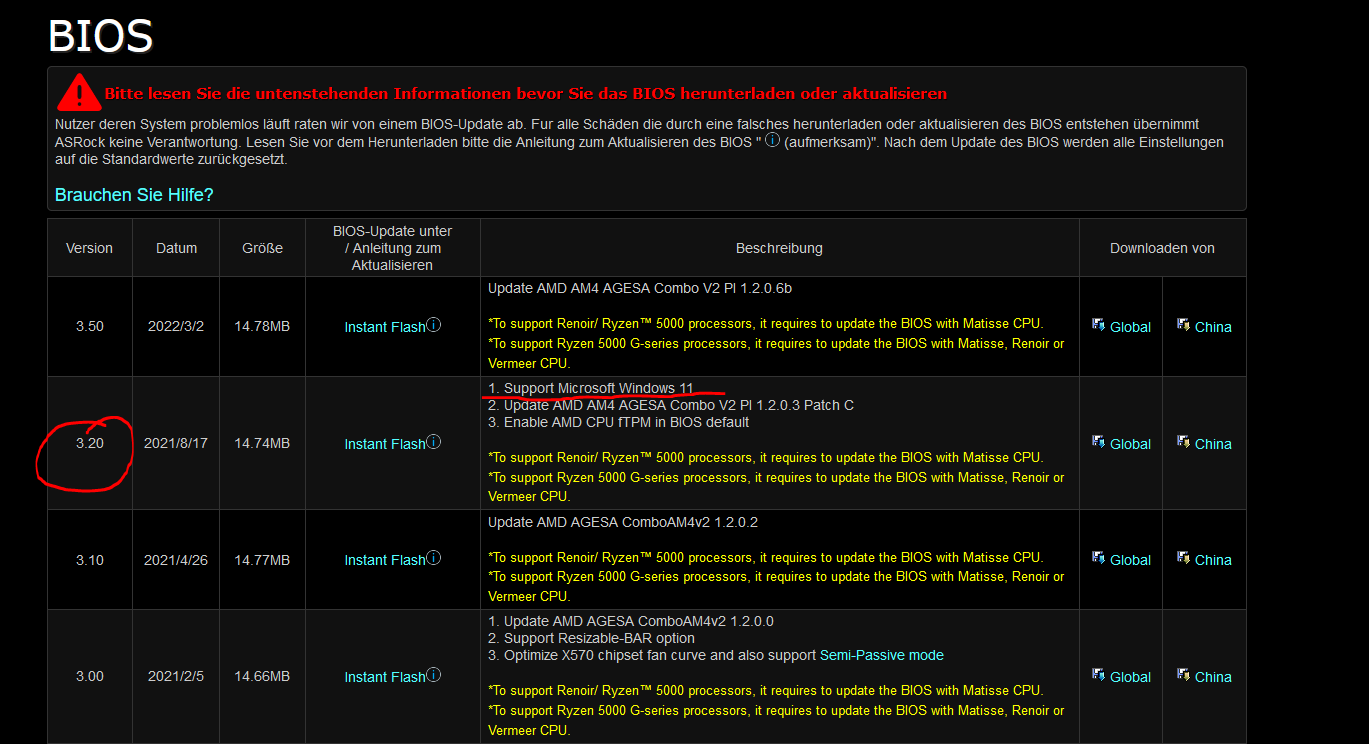The height and width of the screenshot is (744, 1369).
Task: Click 'Update AMD AM4 AGESA Combo V2 PI 1.2.0.3 Patch C' line
Action: click(x=671, y=405)
